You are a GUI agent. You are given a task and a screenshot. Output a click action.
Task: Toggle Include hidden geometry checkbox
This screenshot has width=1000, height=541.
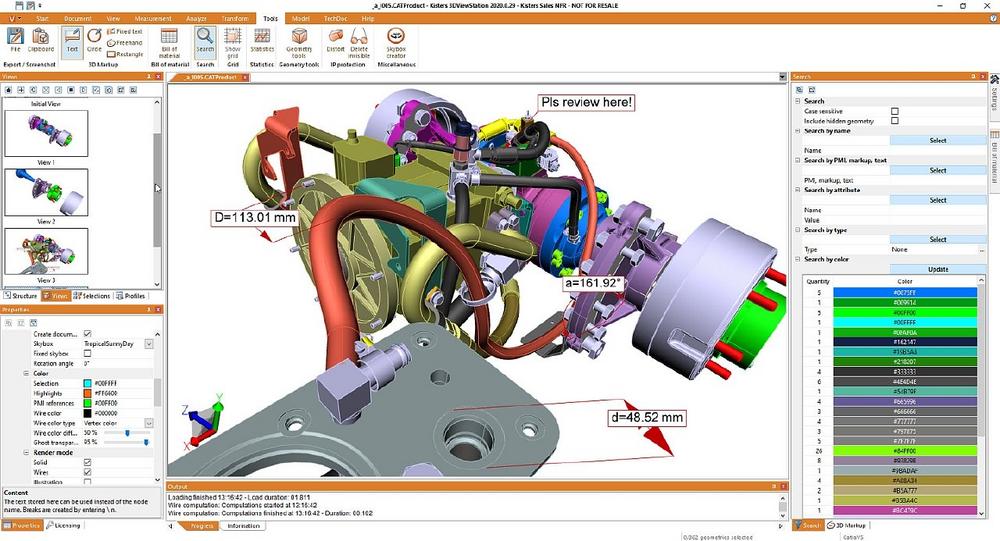pos(895,121)
